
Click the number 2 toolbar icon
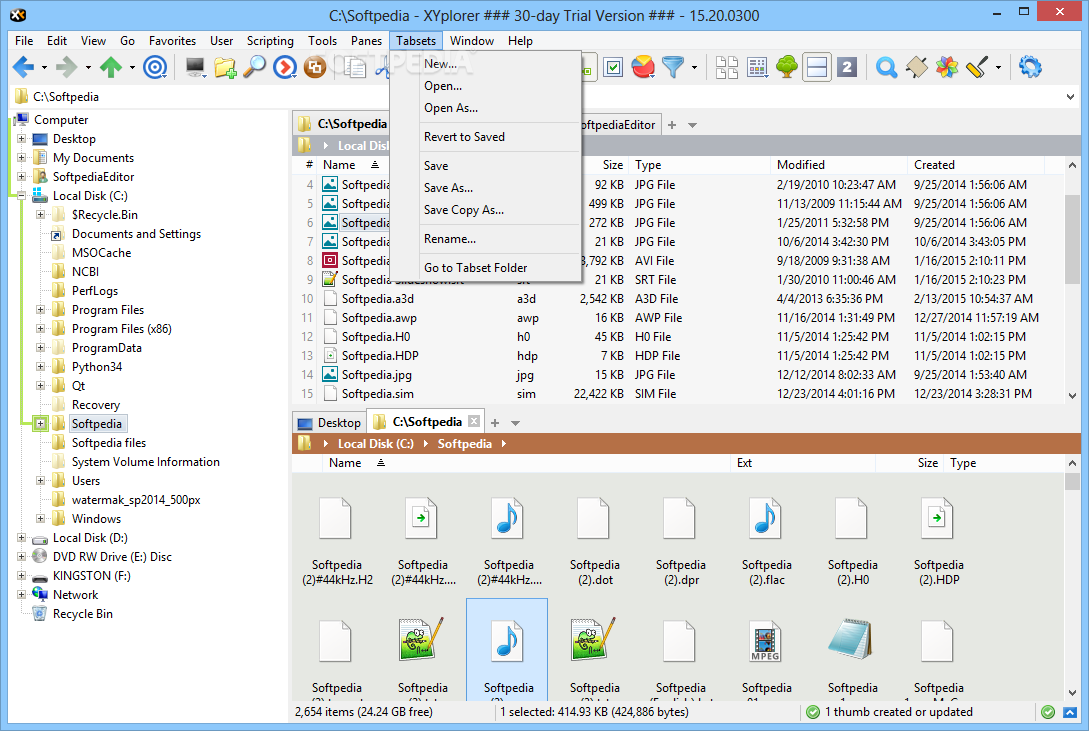pyautogui.click(x=847, y=67)
